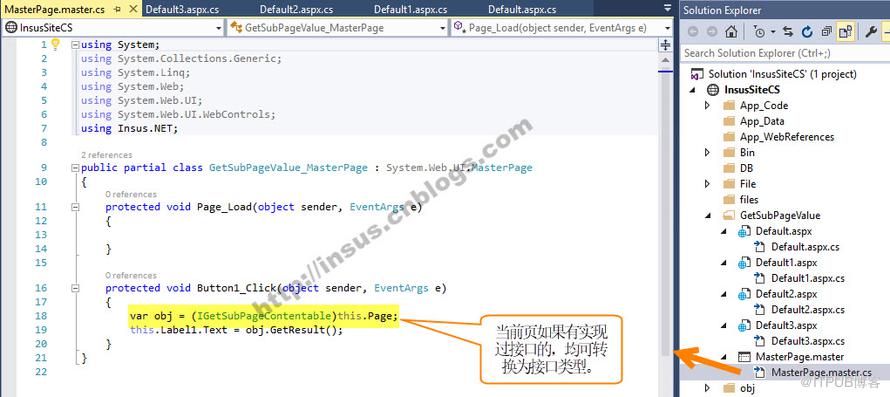The width and height of the screenshot is (890, 397).
Task: Click the editor split-window handle icon
Action: [665, 44]
